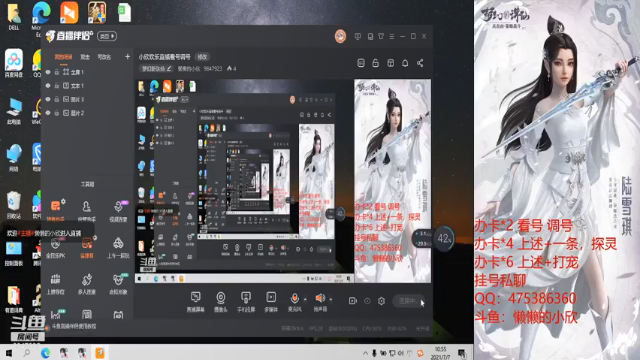Image resolution: width=640 pixels, height=360 pixels.
Task: Open the hamburger menu in the title bar
Action: click(392, 36)
